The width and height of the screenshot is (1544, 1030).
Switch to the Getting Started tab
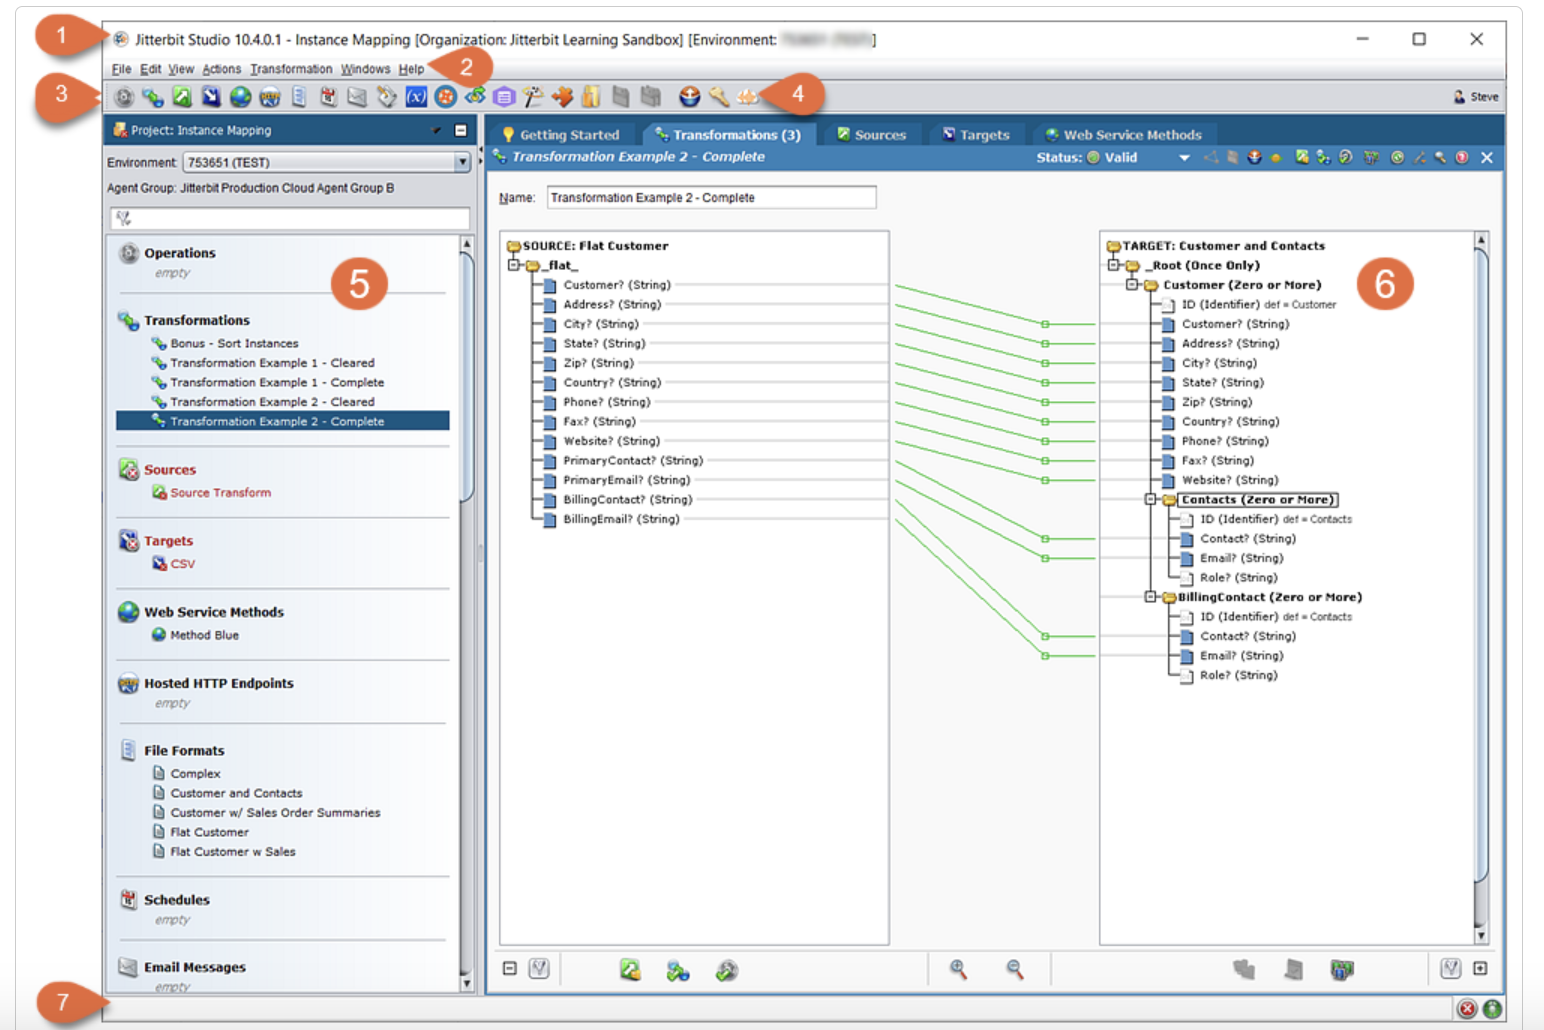[x=561, y=135]
